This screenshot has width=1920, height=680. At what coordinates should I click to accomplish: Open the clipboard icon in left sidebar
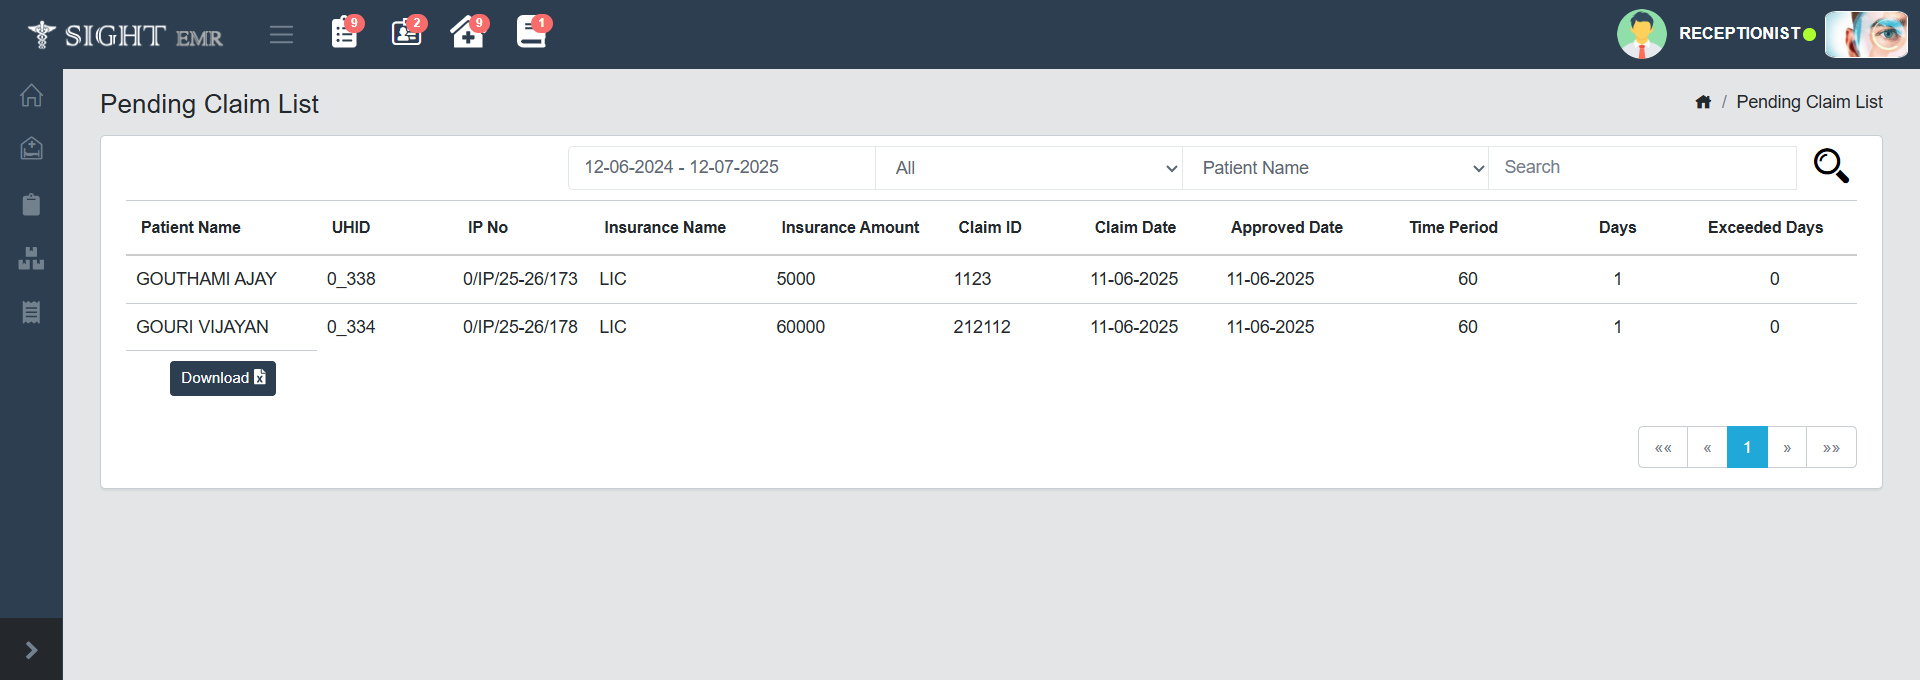pos(31,205)
